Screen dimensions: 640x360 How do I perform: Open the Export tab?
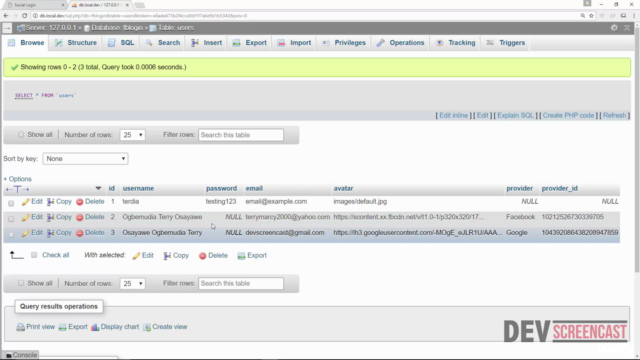(x=249, y=43)
